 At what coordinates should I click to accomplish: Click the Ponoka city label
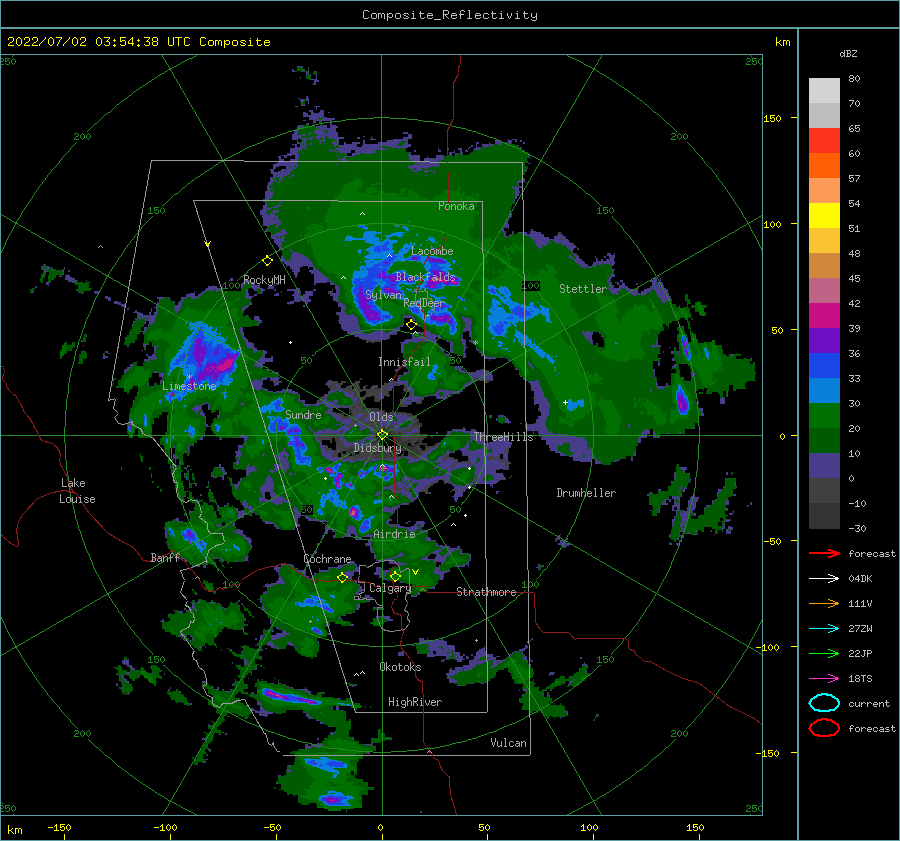click(x=456, y=206)
